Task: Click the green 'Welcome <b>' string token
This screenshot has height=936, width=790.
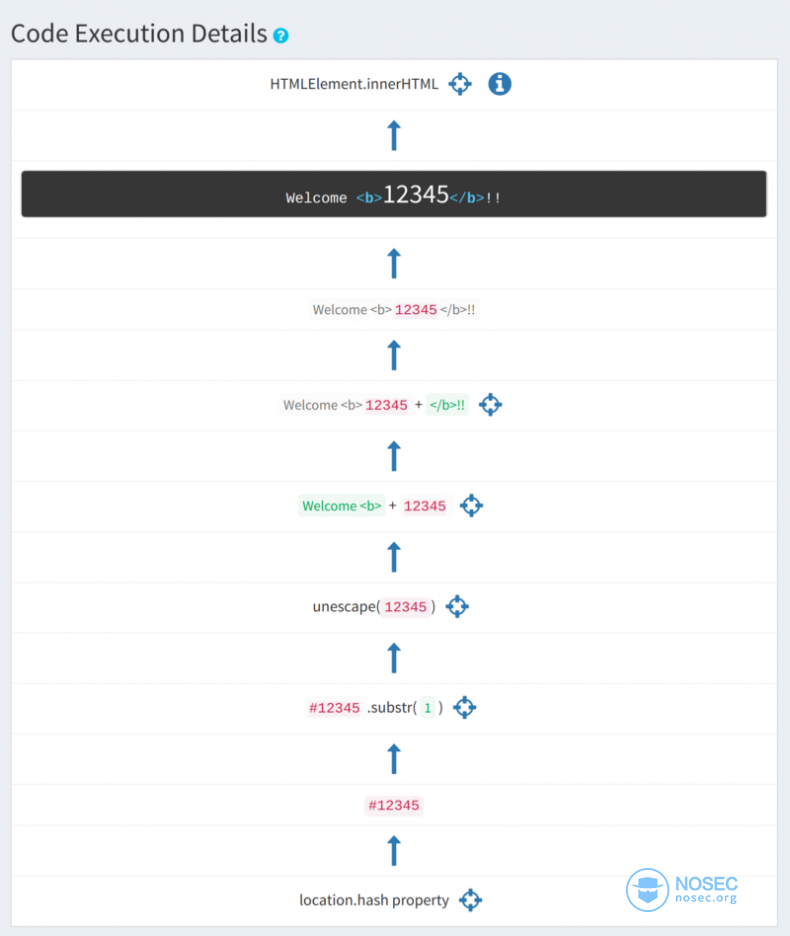Action: pyautogui.click(x=342, y=506)
